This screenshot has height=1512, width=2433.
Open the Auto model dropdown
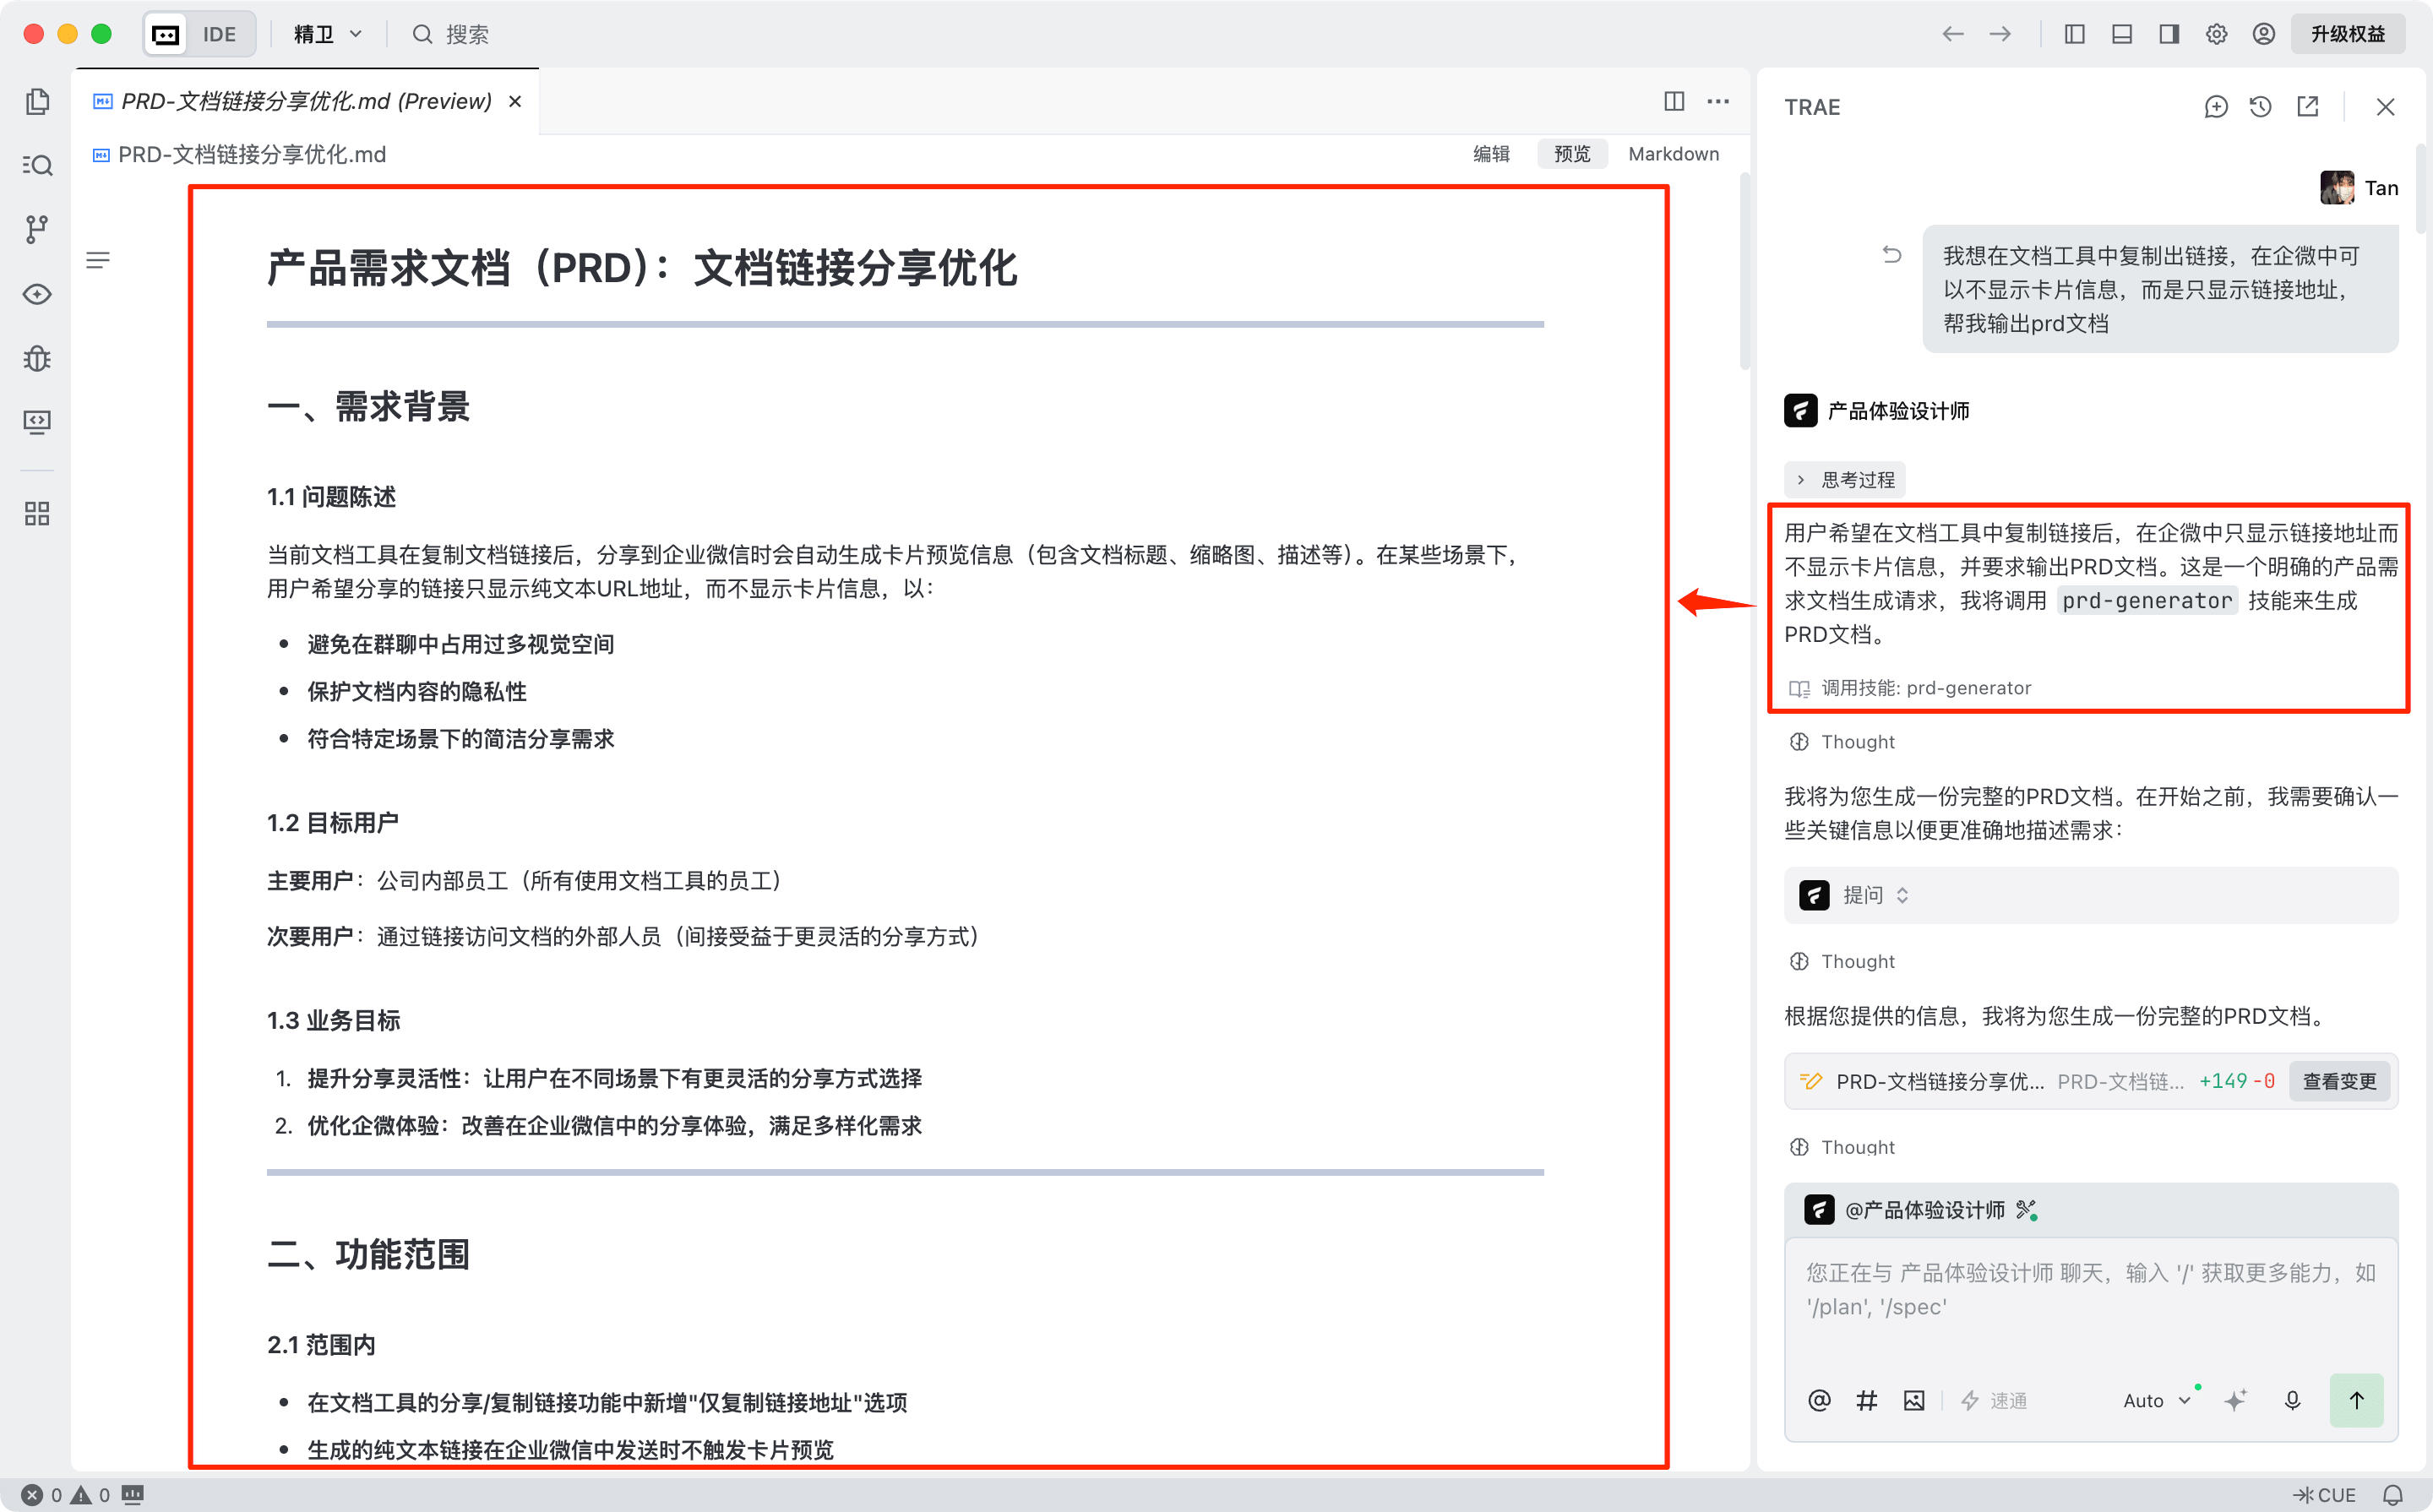coord(2158,1400)
